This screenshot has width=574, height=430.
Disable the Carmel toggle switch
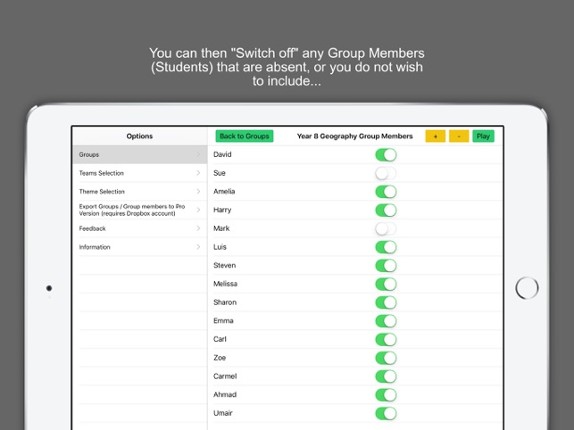pos(386,377)
